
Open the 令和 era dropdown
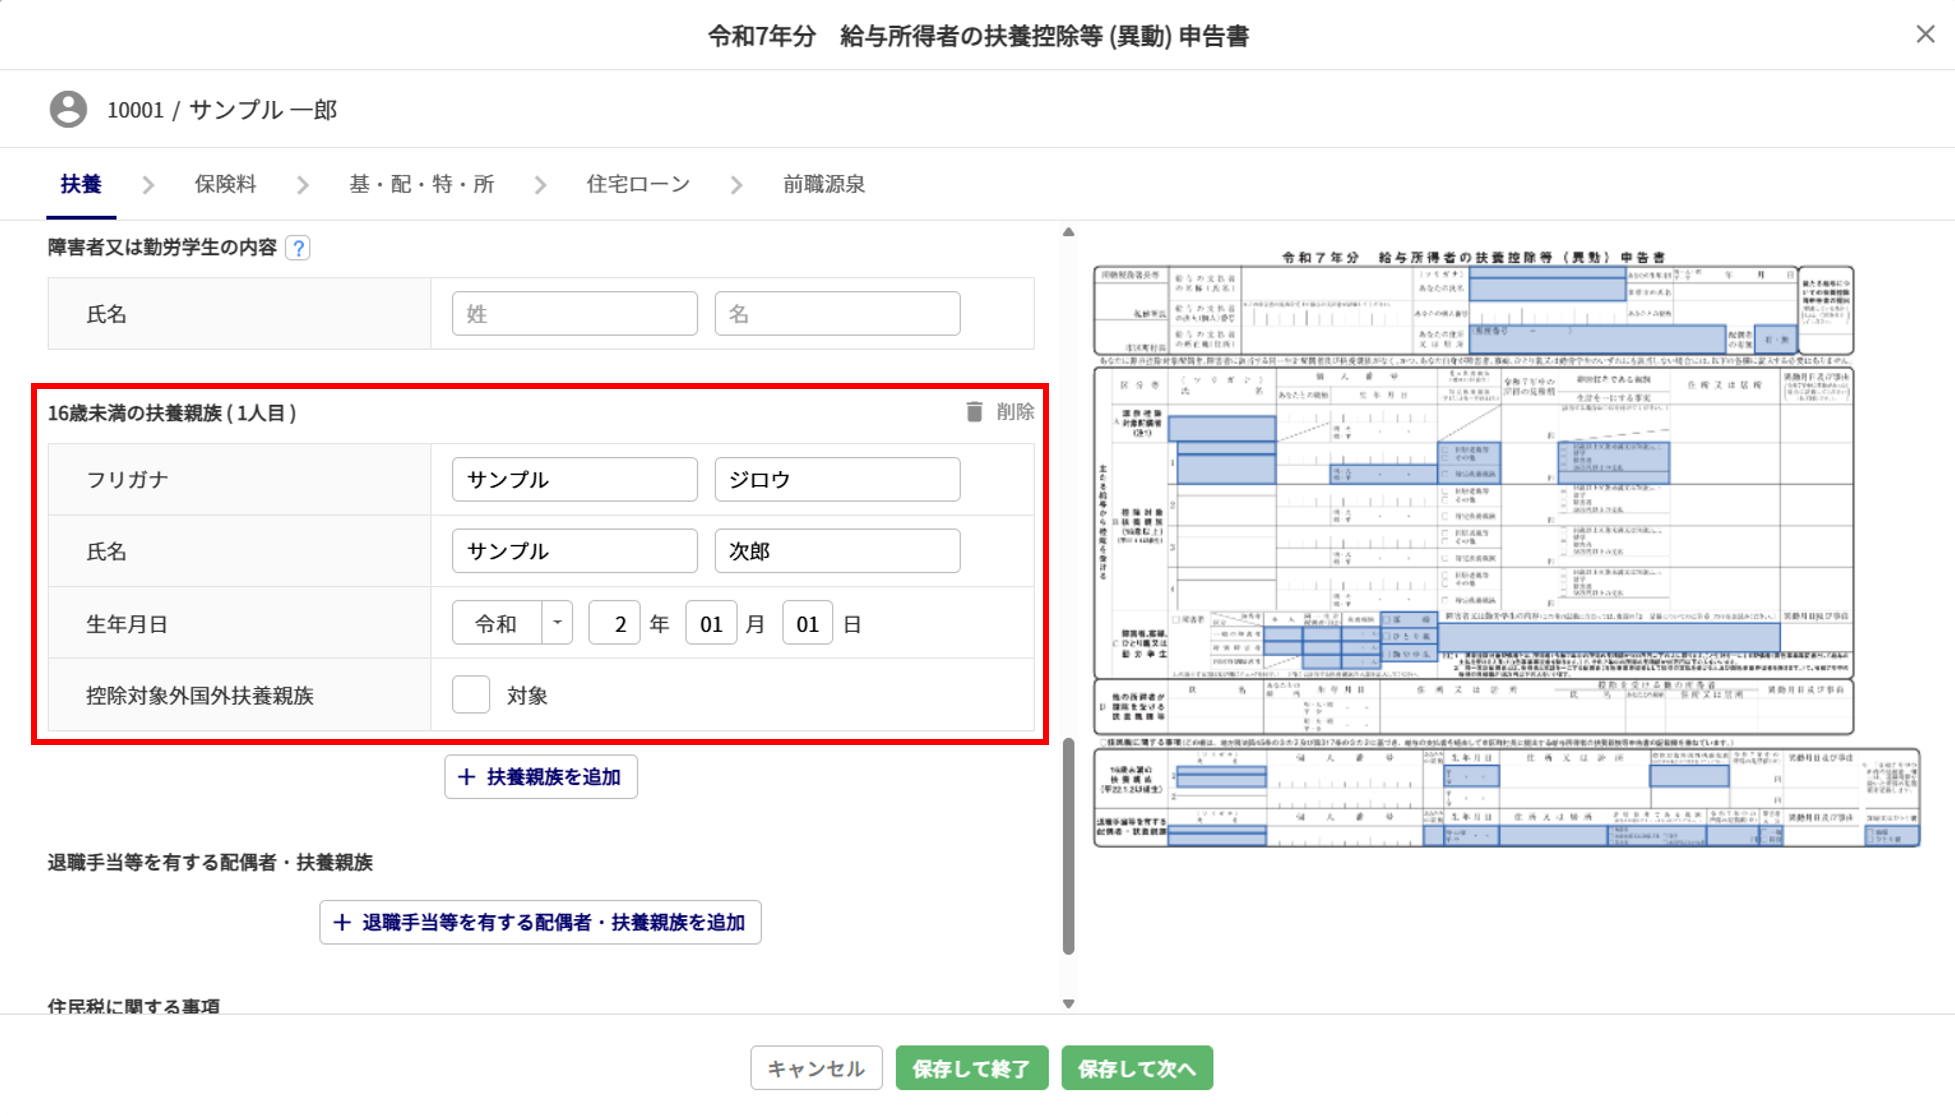pos(557,623)
